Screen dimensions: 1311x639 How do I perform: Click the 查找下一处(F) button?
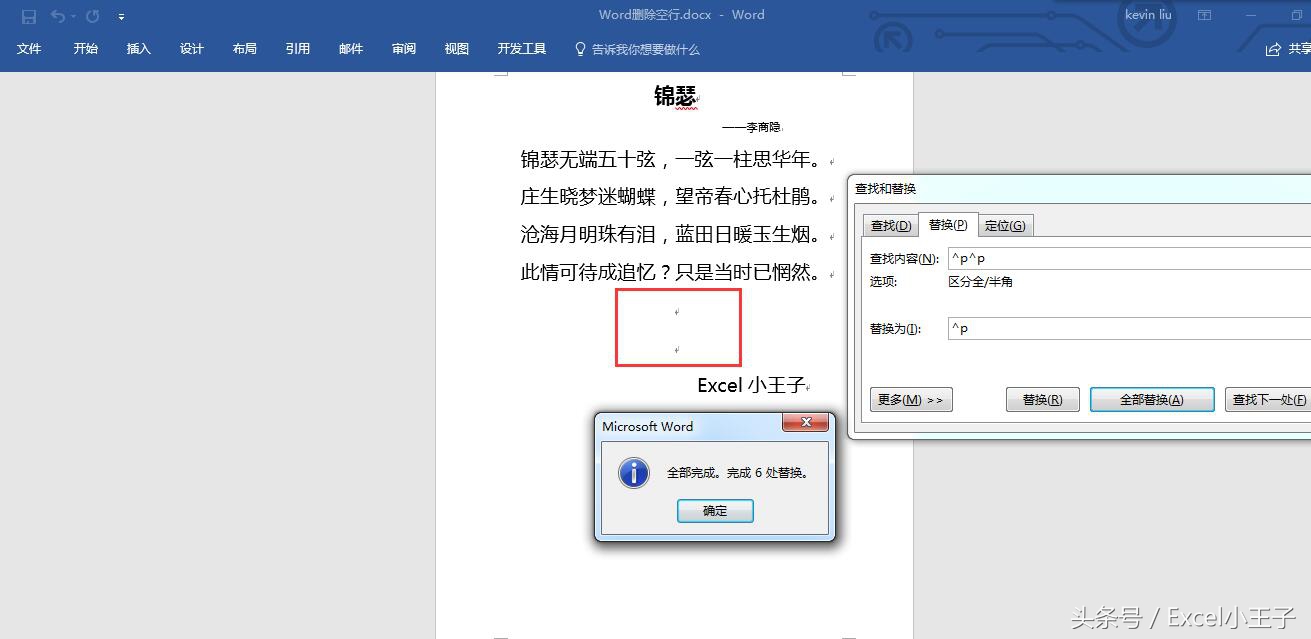click(x=1268, y=400)
